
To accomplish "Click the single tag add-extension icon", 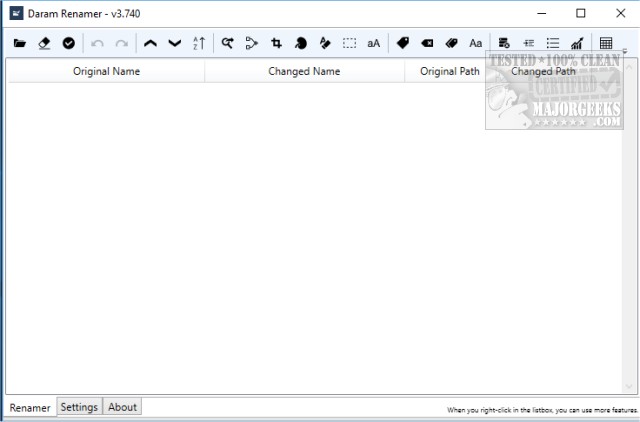I will click(403, 43).
